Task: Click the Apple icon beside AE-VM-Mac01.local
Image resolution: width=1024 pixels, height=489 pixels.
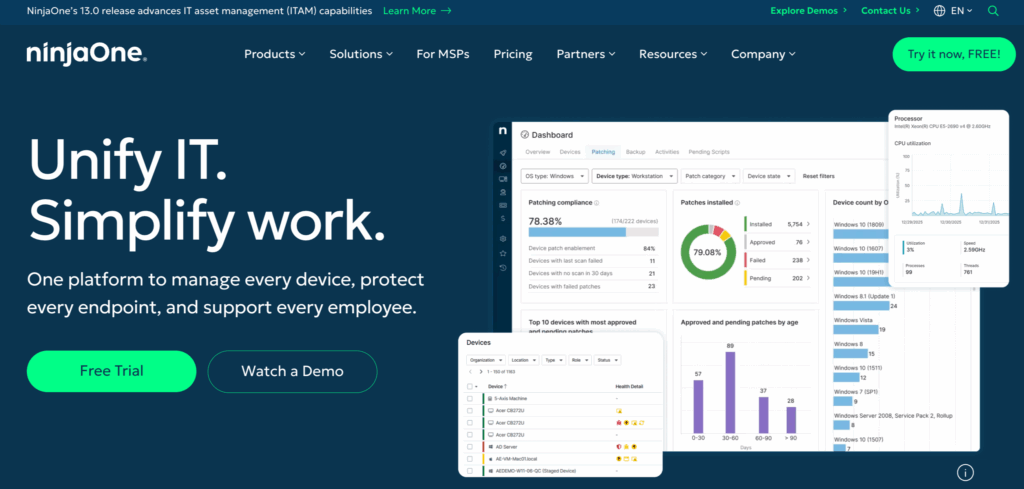Action: [x=490, y=459]
